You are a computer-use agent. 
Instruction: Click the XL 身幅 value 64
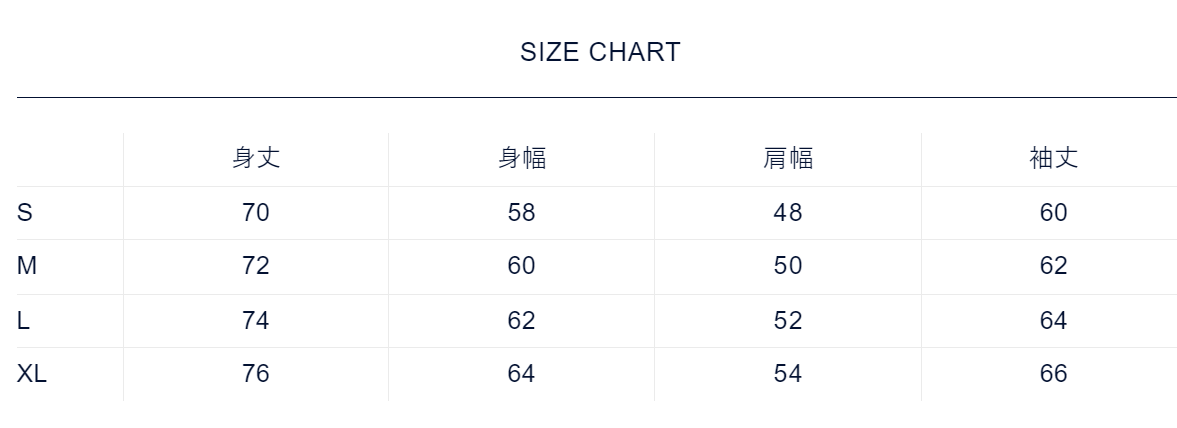pos(522,374)
